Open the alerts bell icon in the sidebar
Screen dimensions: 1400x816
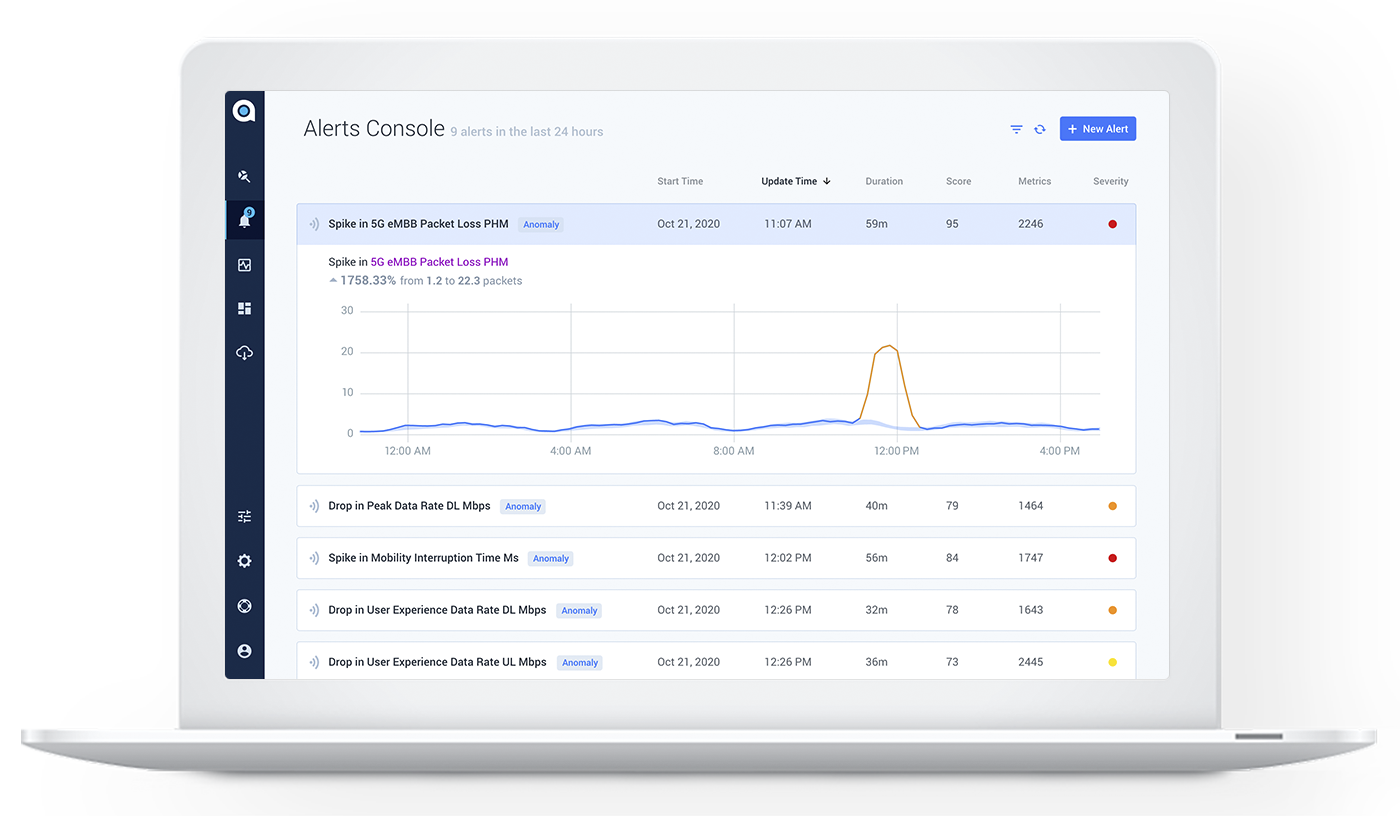pyautogui.click(x=245, y=219)
